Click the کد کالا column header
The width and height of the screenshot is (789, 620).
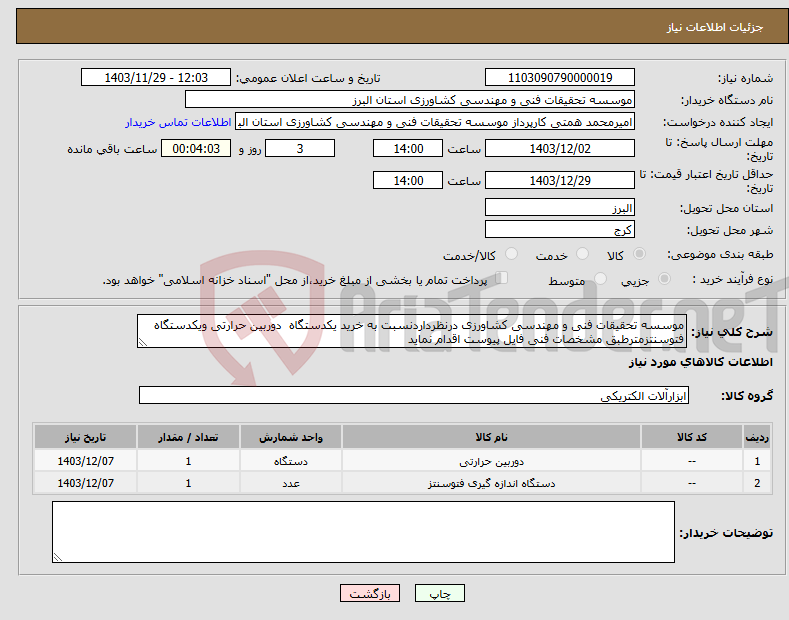coord(692,437)
